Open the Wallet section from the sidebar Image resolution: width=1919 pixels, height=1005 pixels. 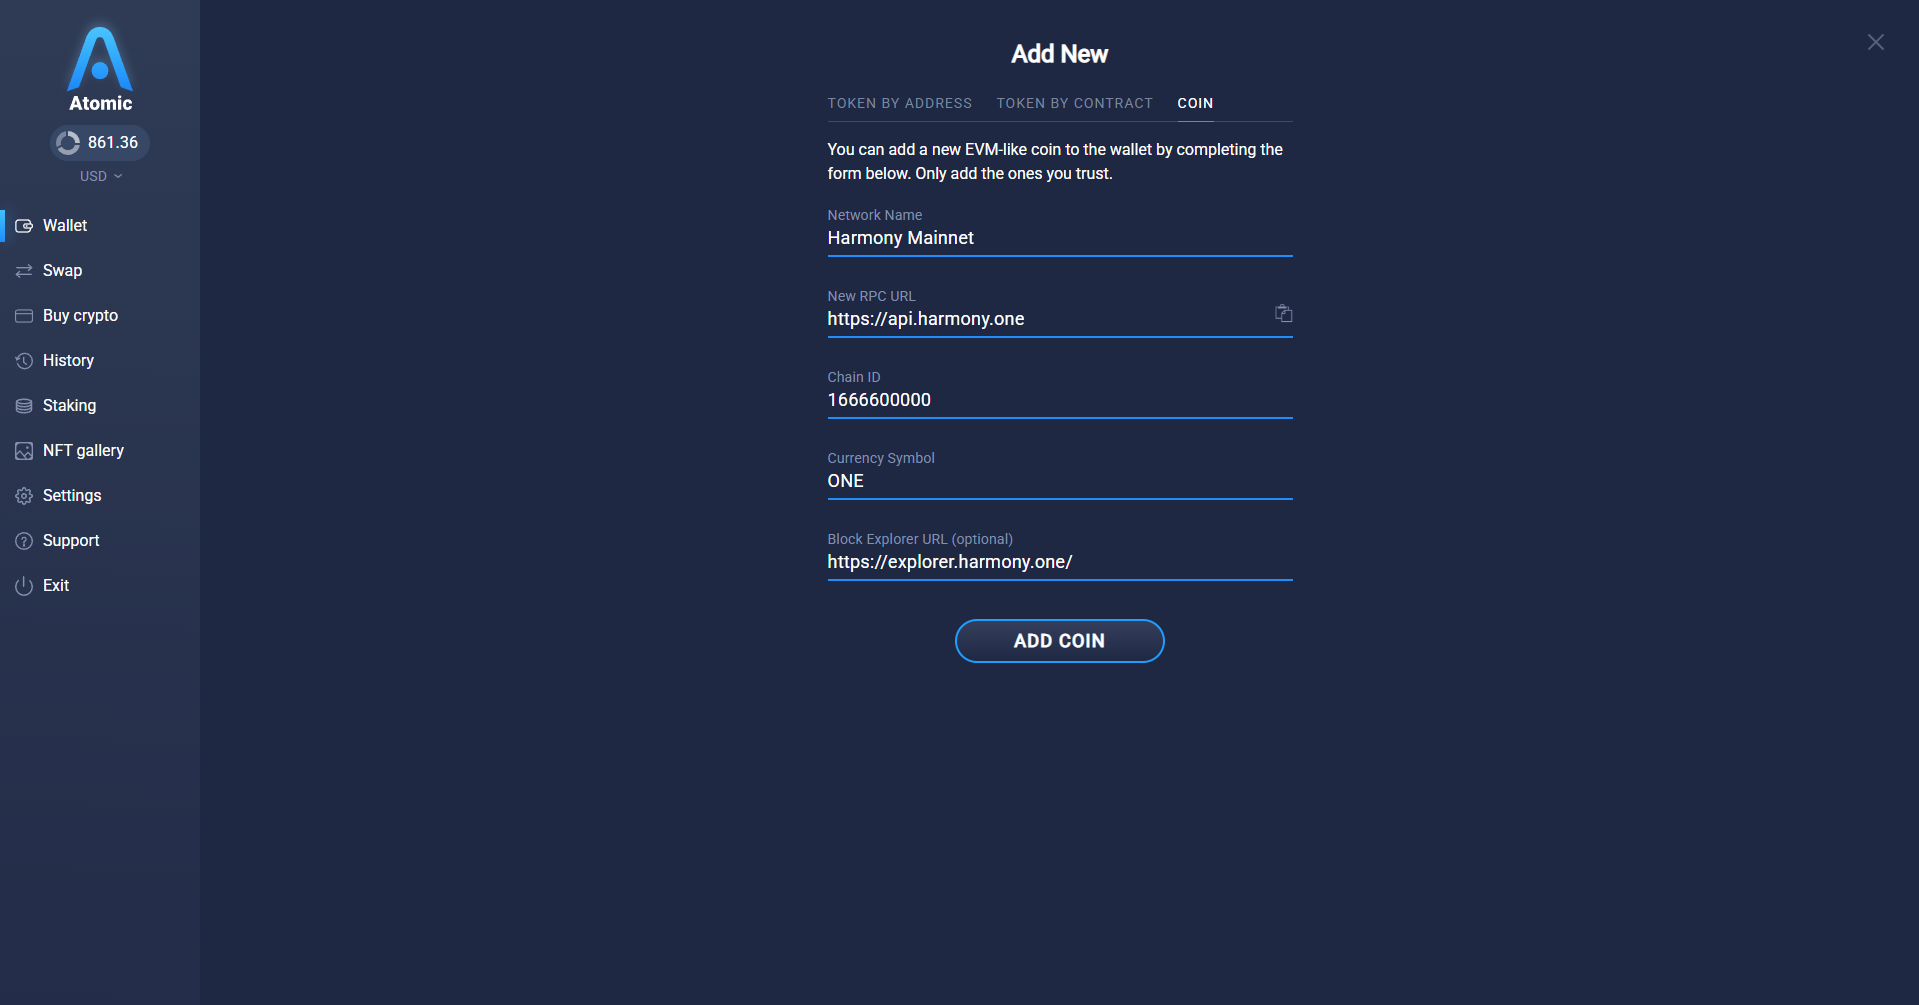coord(64,225)
